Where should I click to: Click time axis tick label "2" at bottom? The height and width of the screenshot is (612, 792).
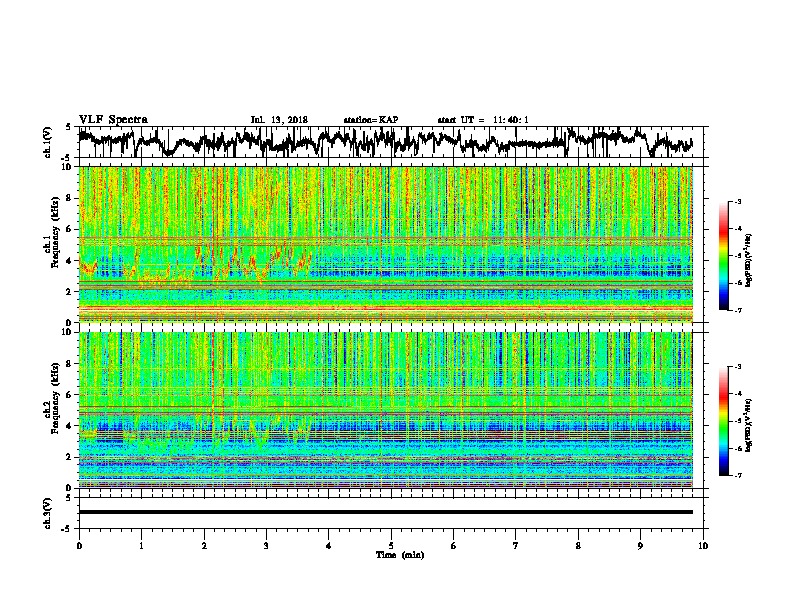204,546
